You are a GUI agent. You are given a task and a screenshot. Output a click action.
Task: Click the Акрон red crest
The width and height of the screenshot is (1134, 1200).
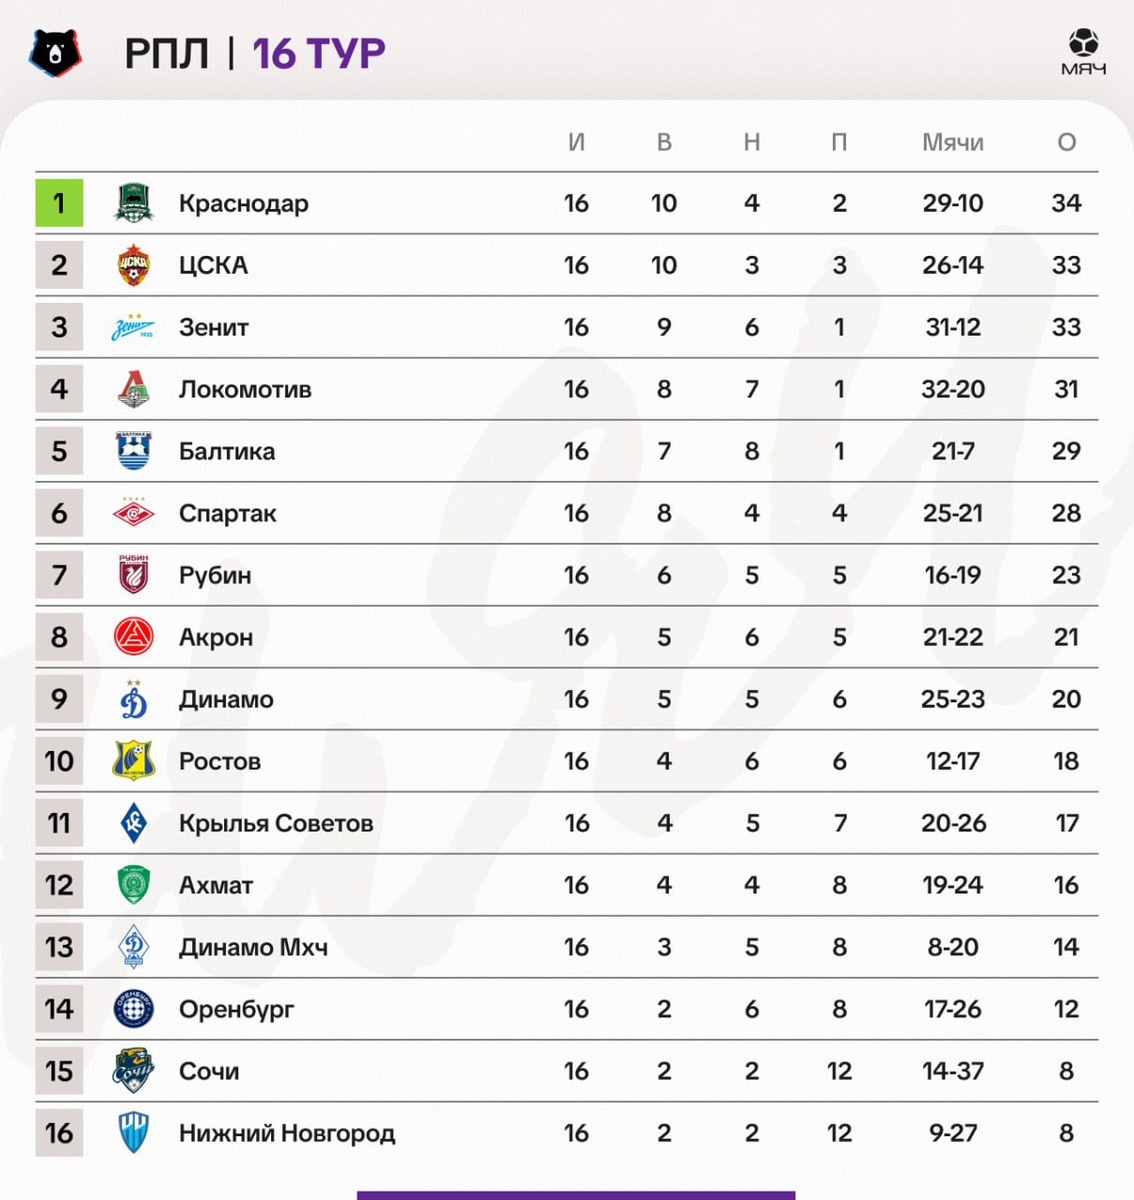click(133, 637)
